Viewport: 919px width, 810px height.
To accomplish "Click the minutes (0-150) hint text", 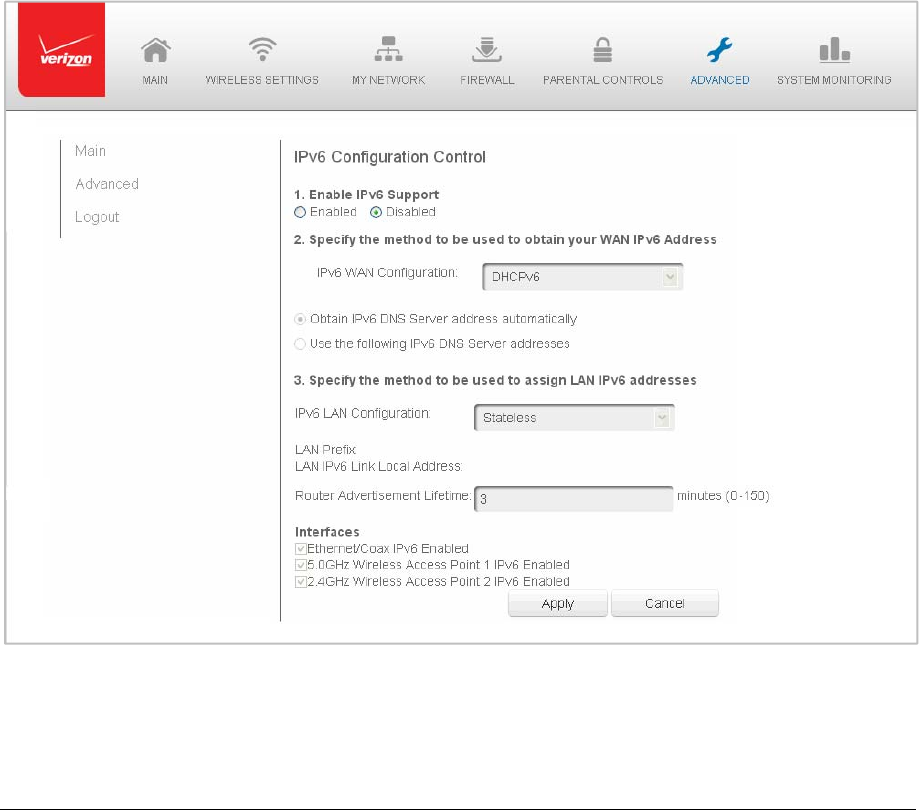I will point(723,496).
